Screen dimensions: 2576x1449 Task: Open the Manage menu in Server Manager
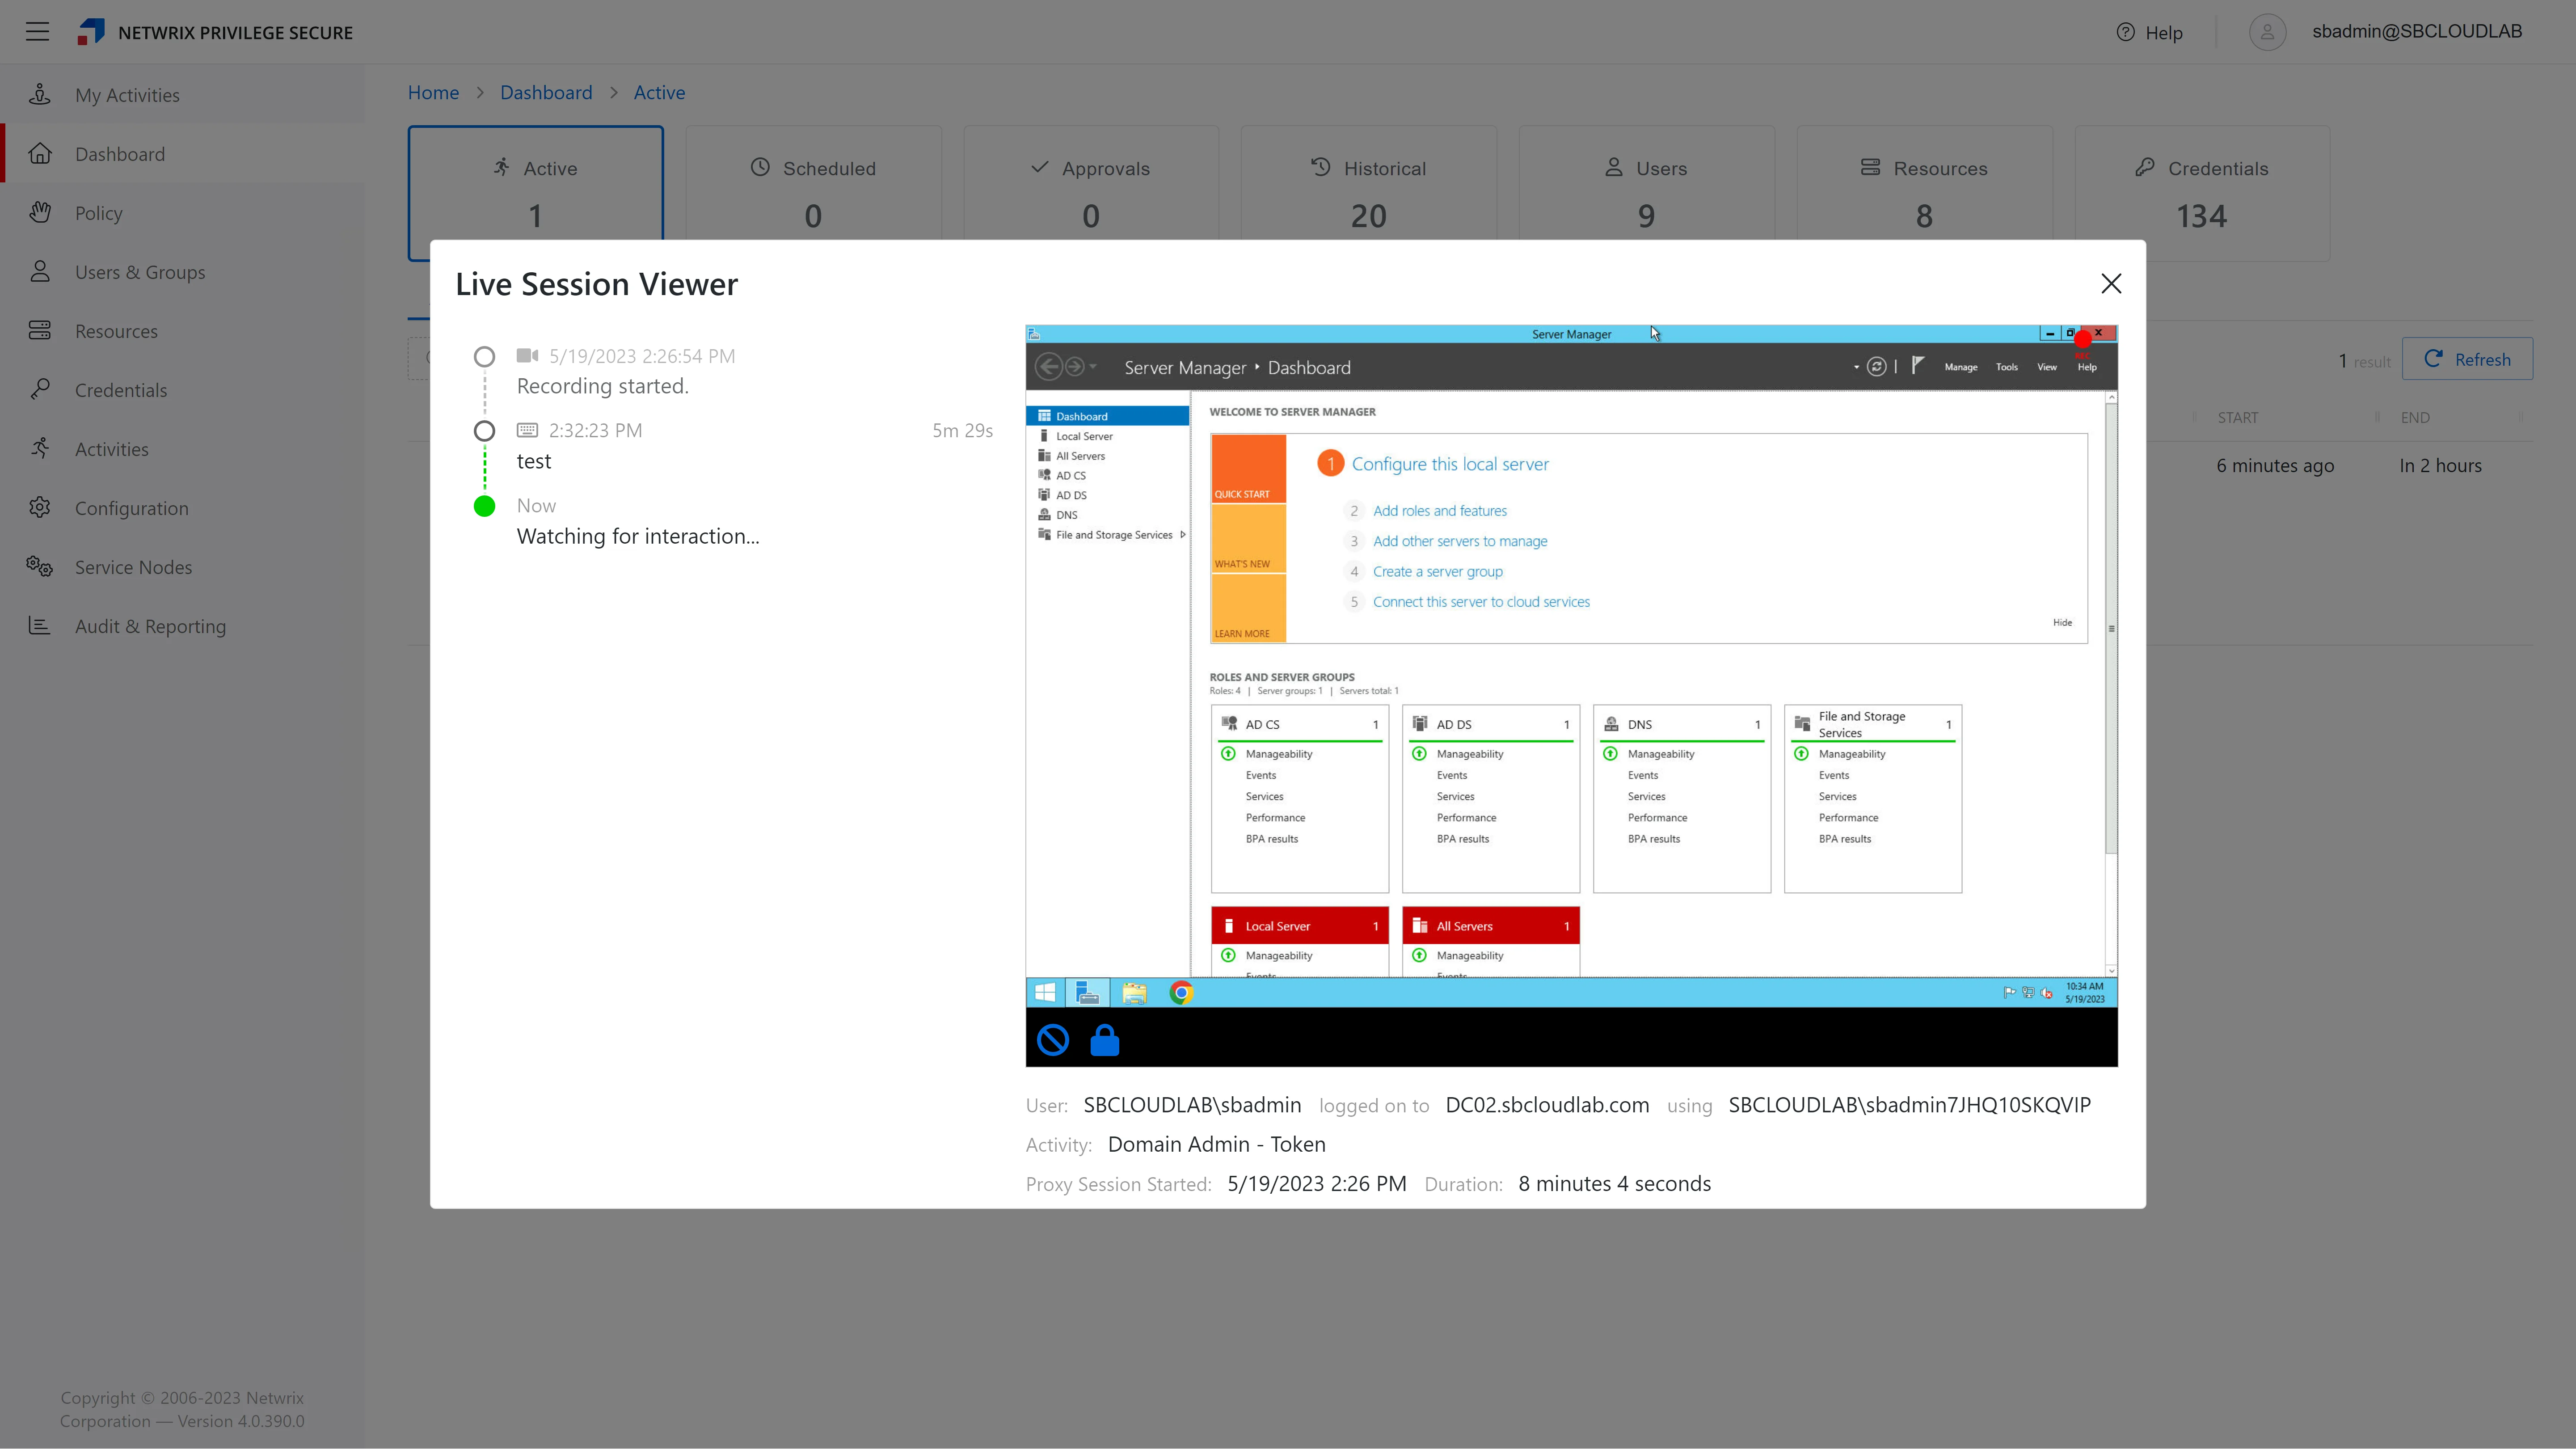pos(1960,367)
